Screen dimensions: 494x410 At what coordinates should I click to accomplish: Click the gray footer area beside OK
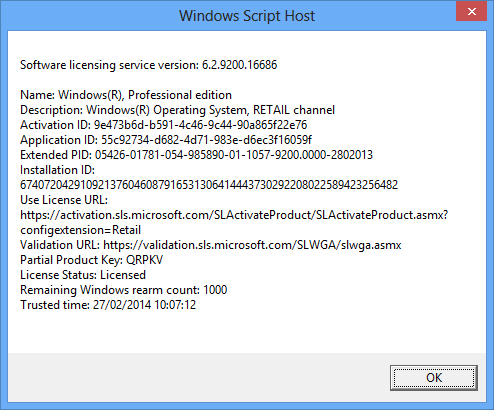tap(199, 377)
